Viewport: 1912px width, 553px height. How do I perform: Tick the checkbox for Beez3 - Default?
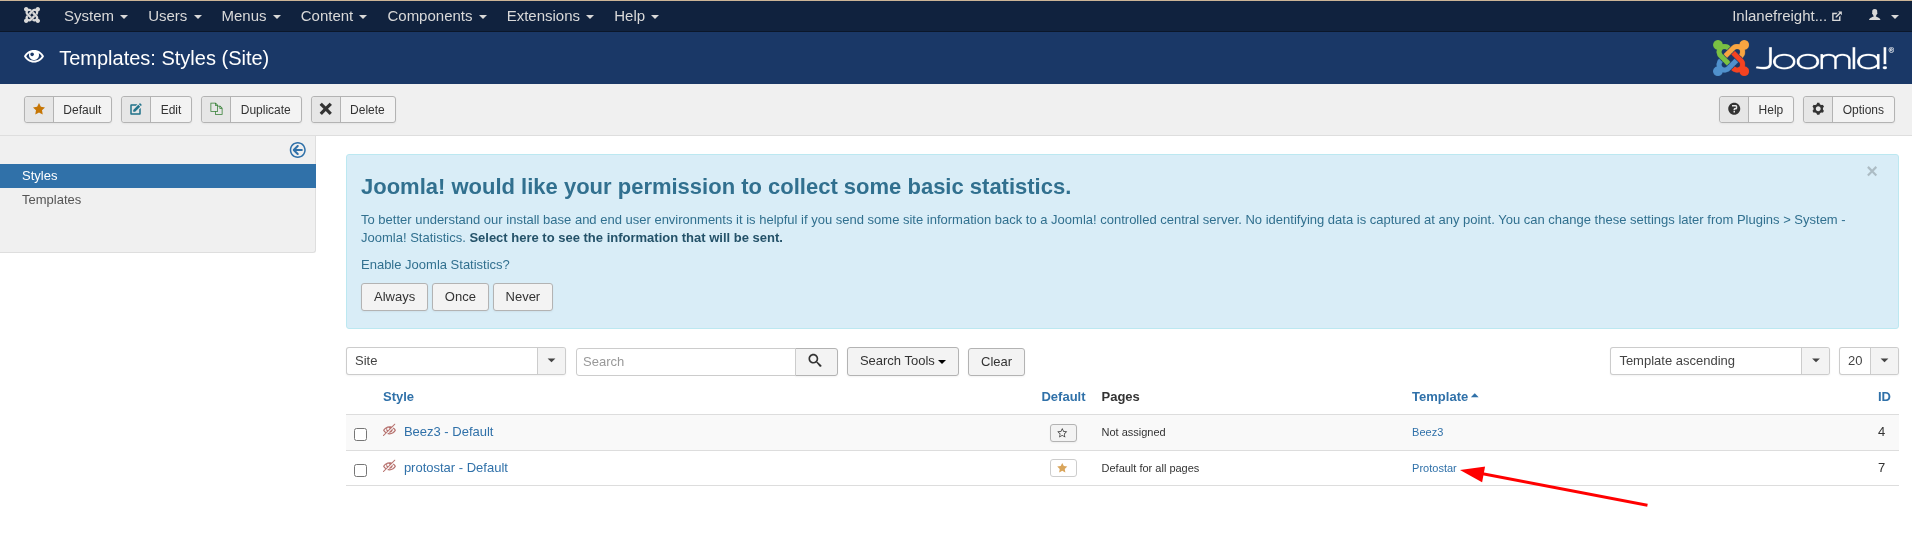pyautogui.click(x=360, y=434)
